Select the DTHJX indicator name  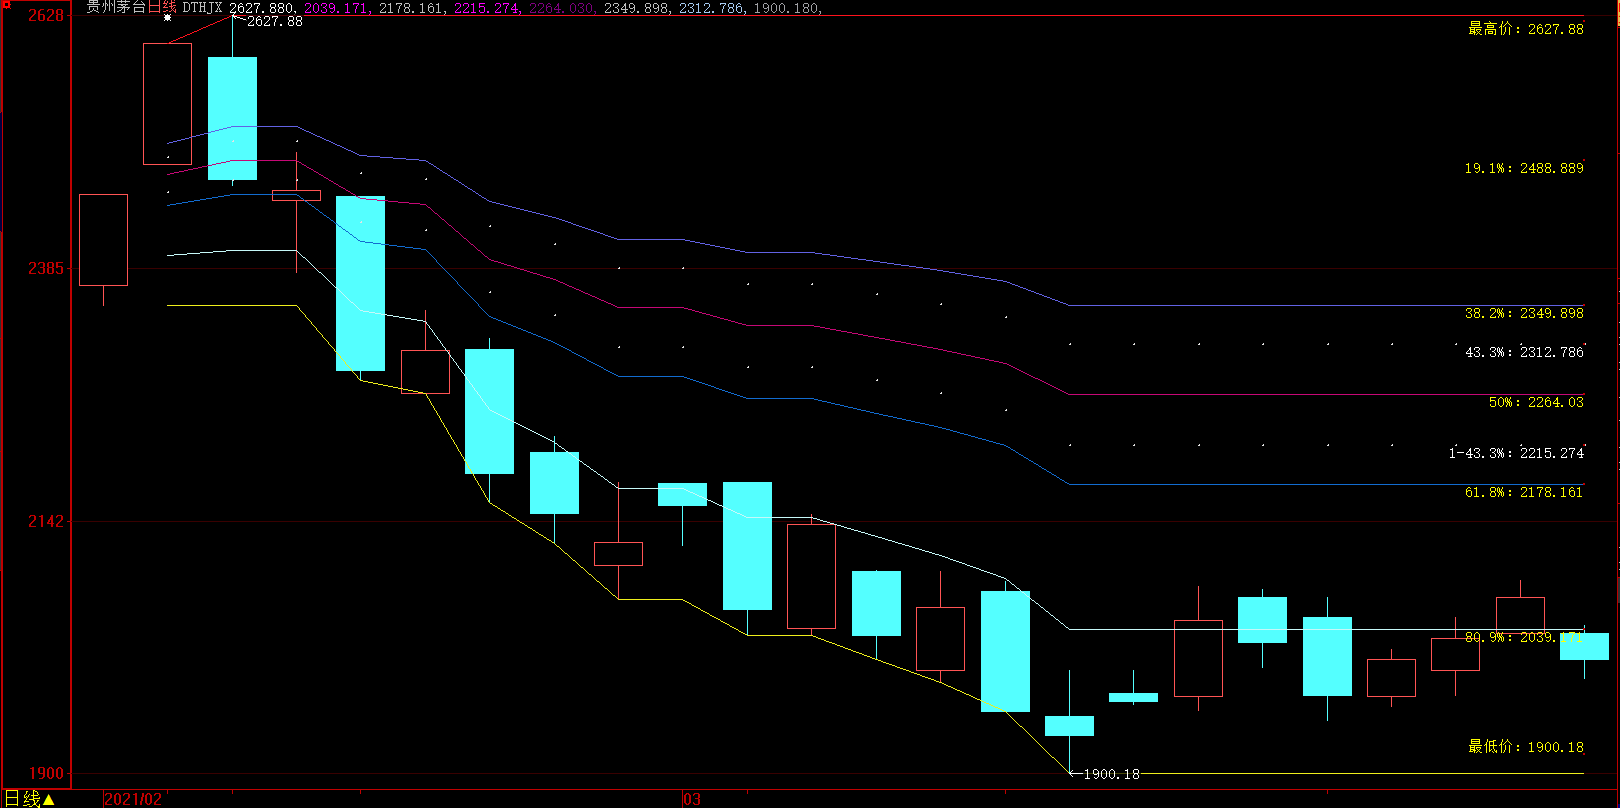tap(202, 8)
